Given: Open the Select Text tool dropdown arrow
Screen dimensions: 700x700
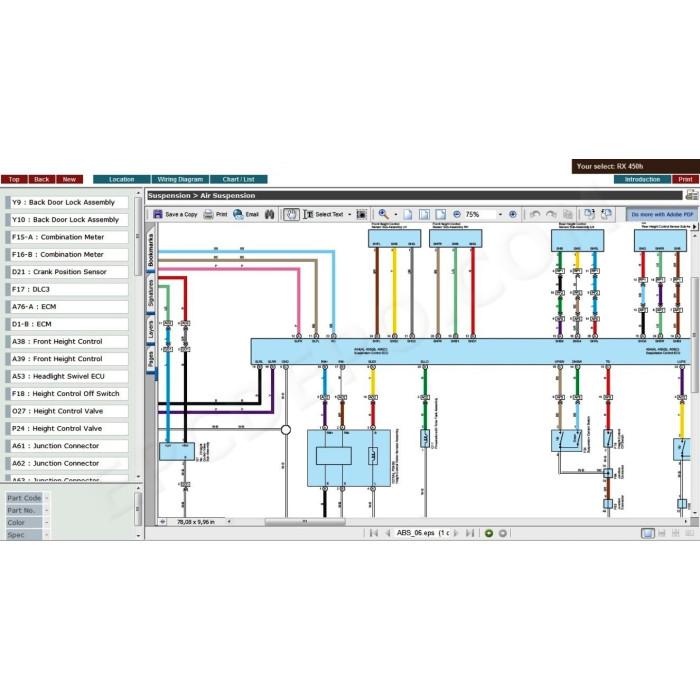Looking at the screenshot, I should (350, 215).
